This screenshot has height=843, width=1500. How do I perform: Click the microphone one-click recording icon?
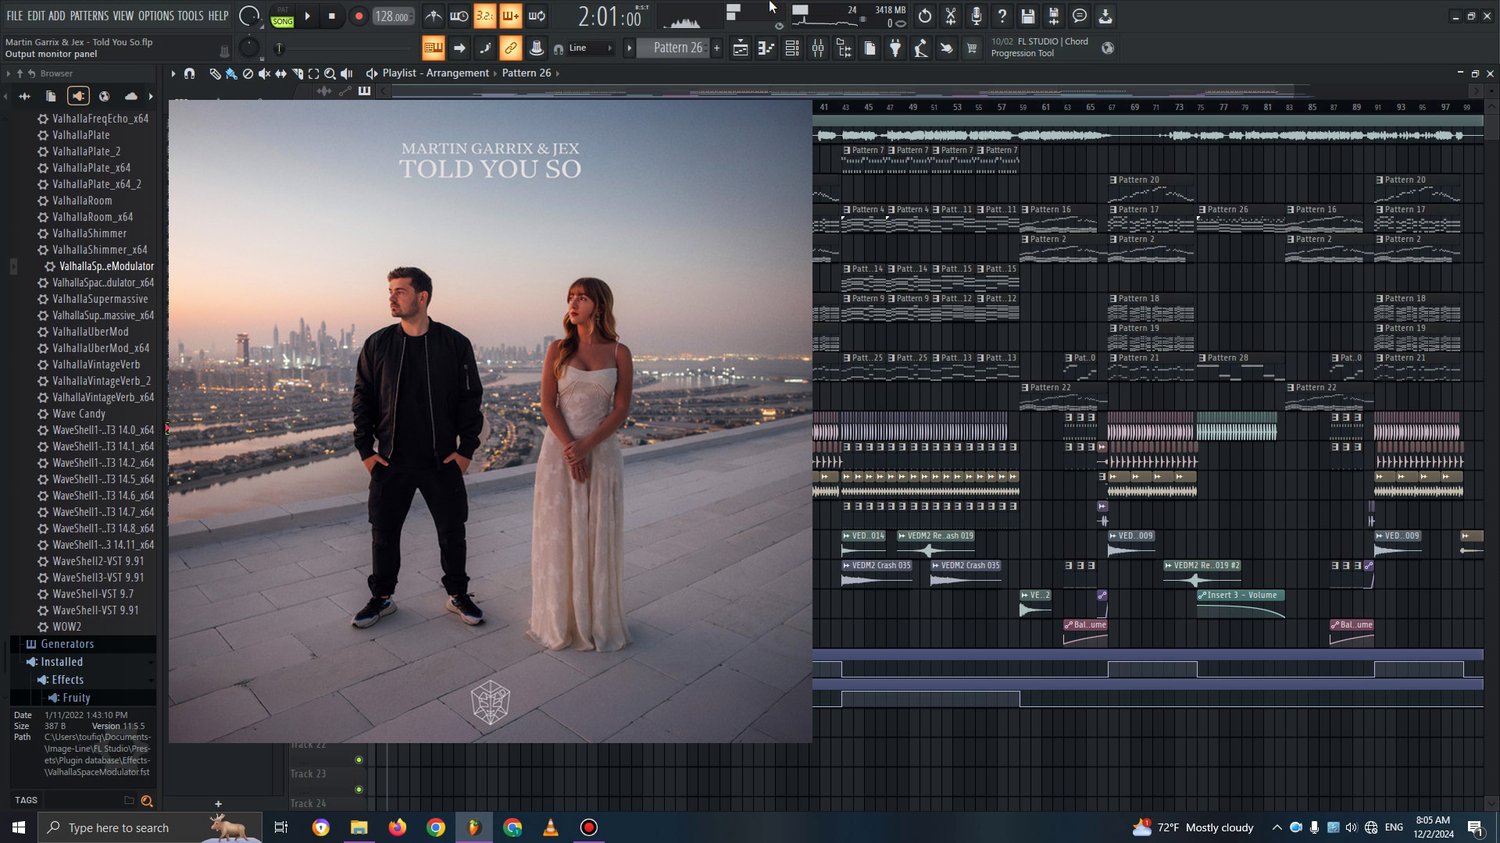(x=976, y=16)
